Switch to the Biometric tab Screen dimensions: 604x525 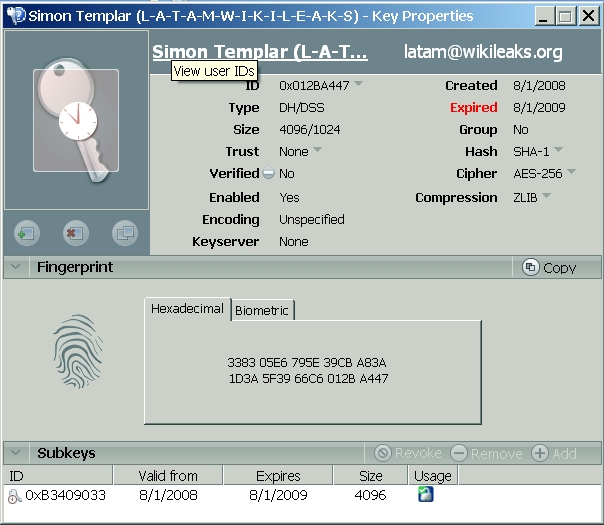click(x=262, y=310)
